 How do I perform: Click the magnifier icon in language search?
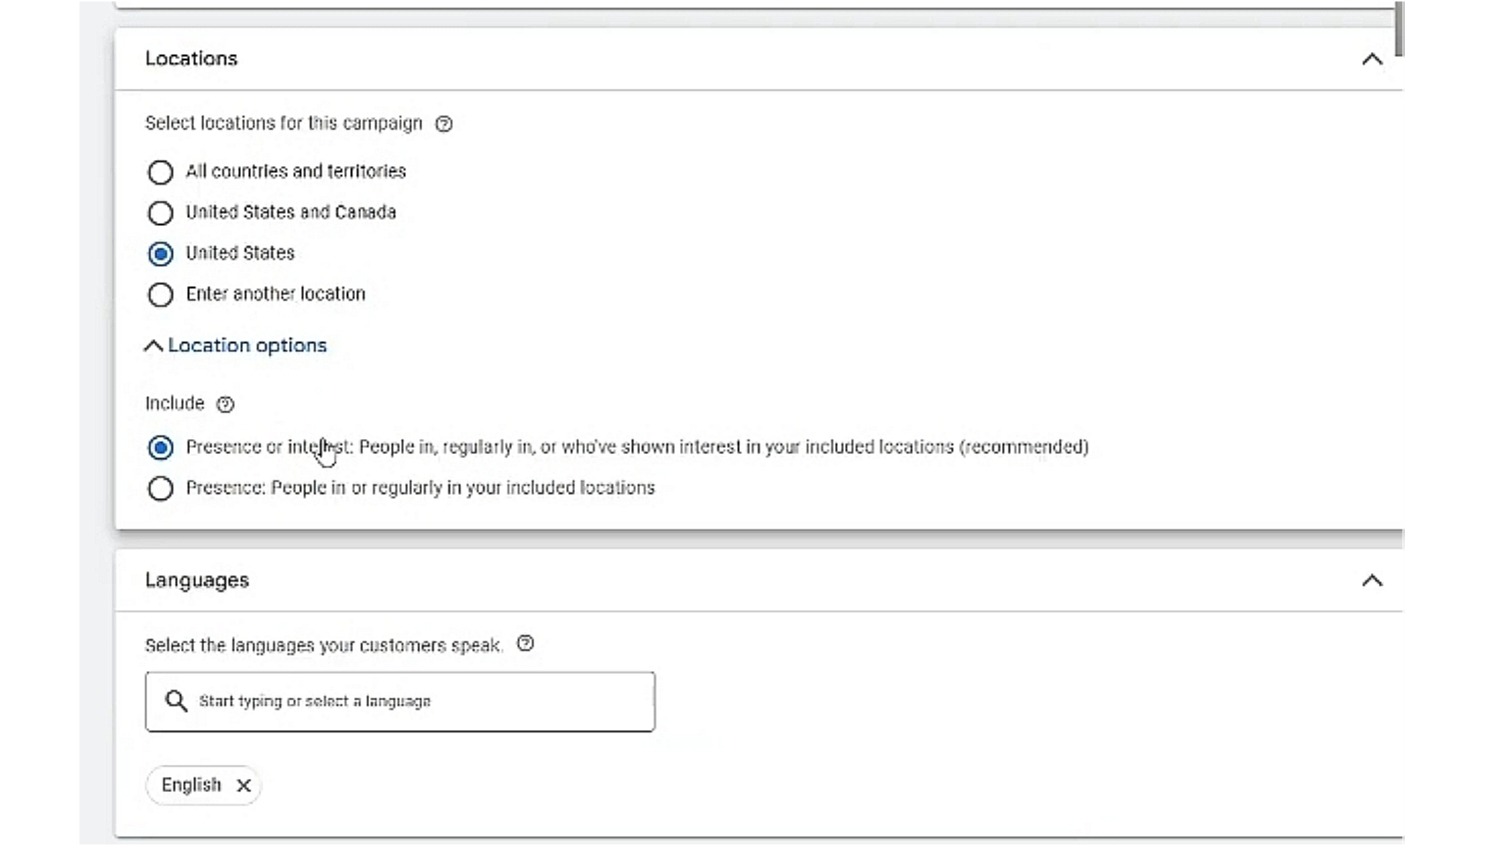tap(176, 701)
